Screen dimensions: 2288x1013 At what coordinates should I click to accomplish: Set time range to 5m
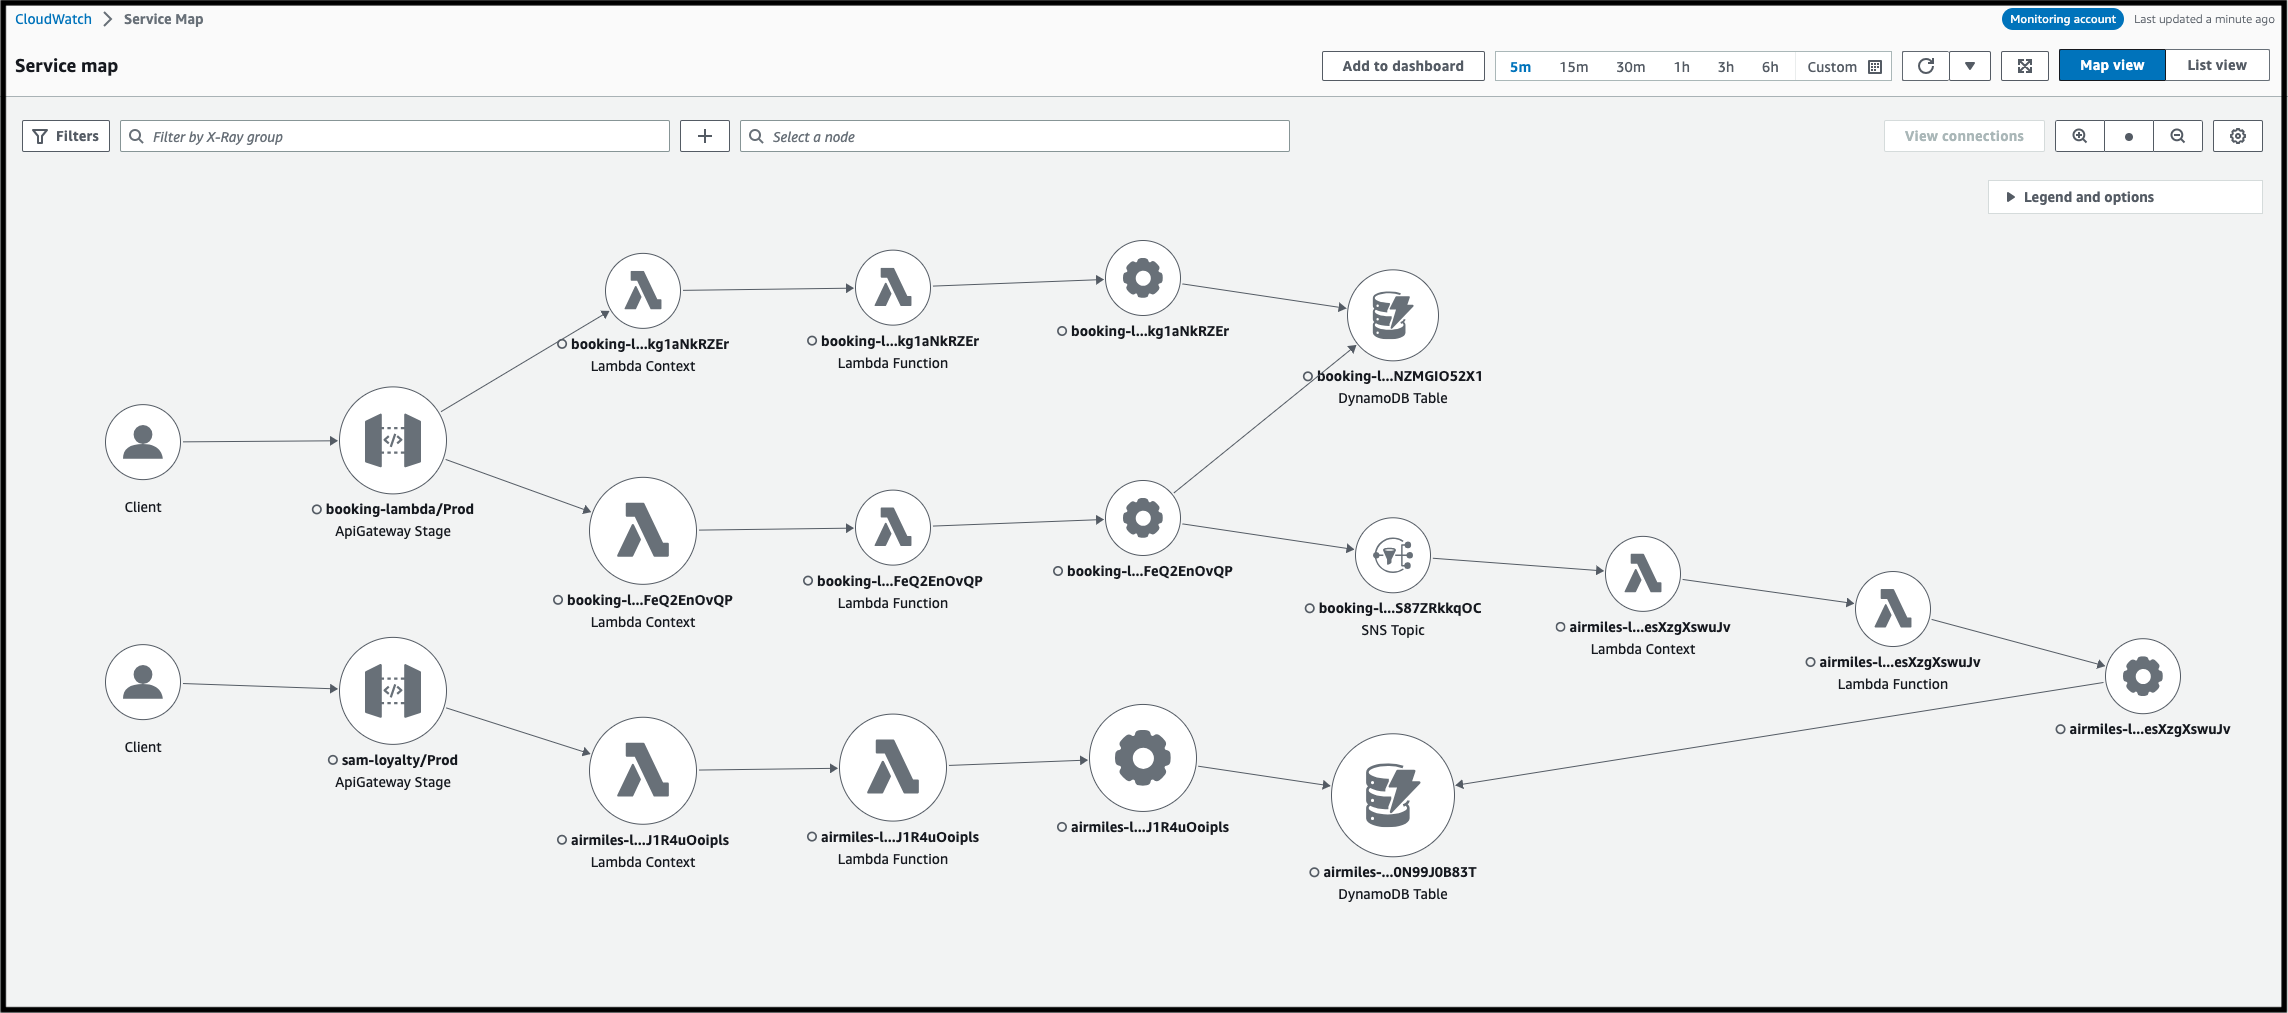pyautogui.click(x=1520, y=67)
